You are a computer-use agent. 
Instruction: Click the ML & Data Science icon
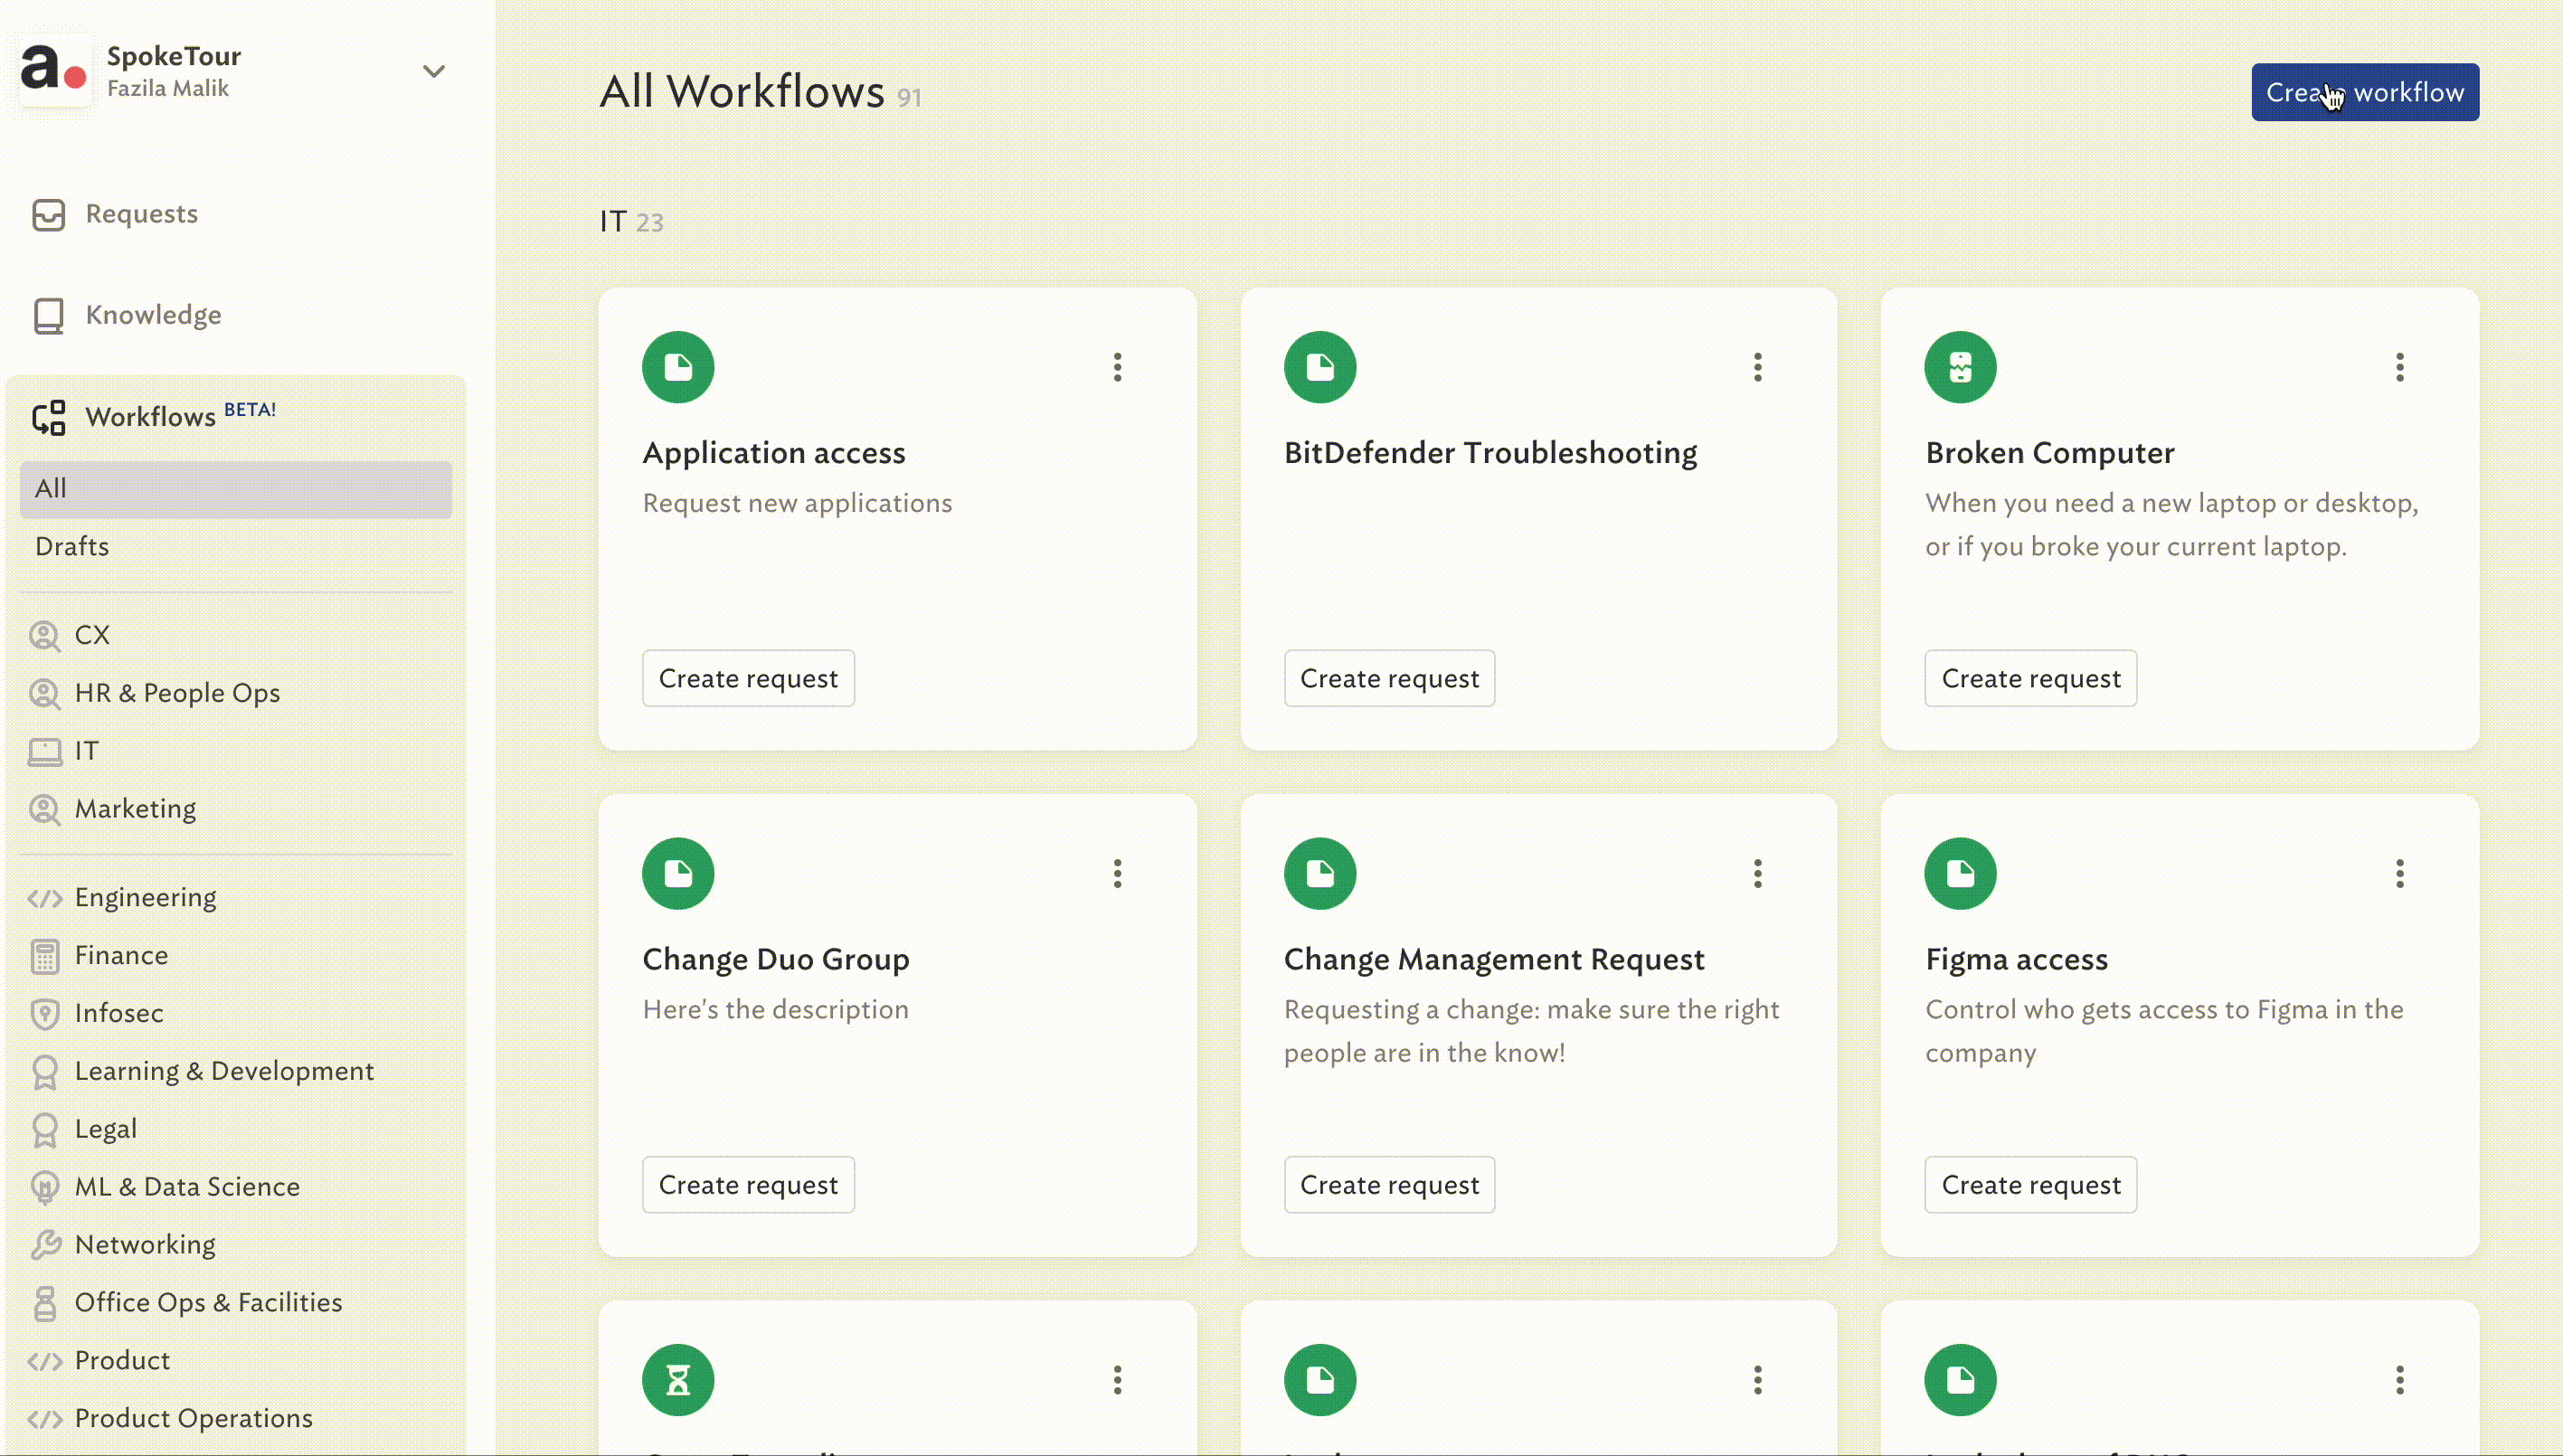44,1187
